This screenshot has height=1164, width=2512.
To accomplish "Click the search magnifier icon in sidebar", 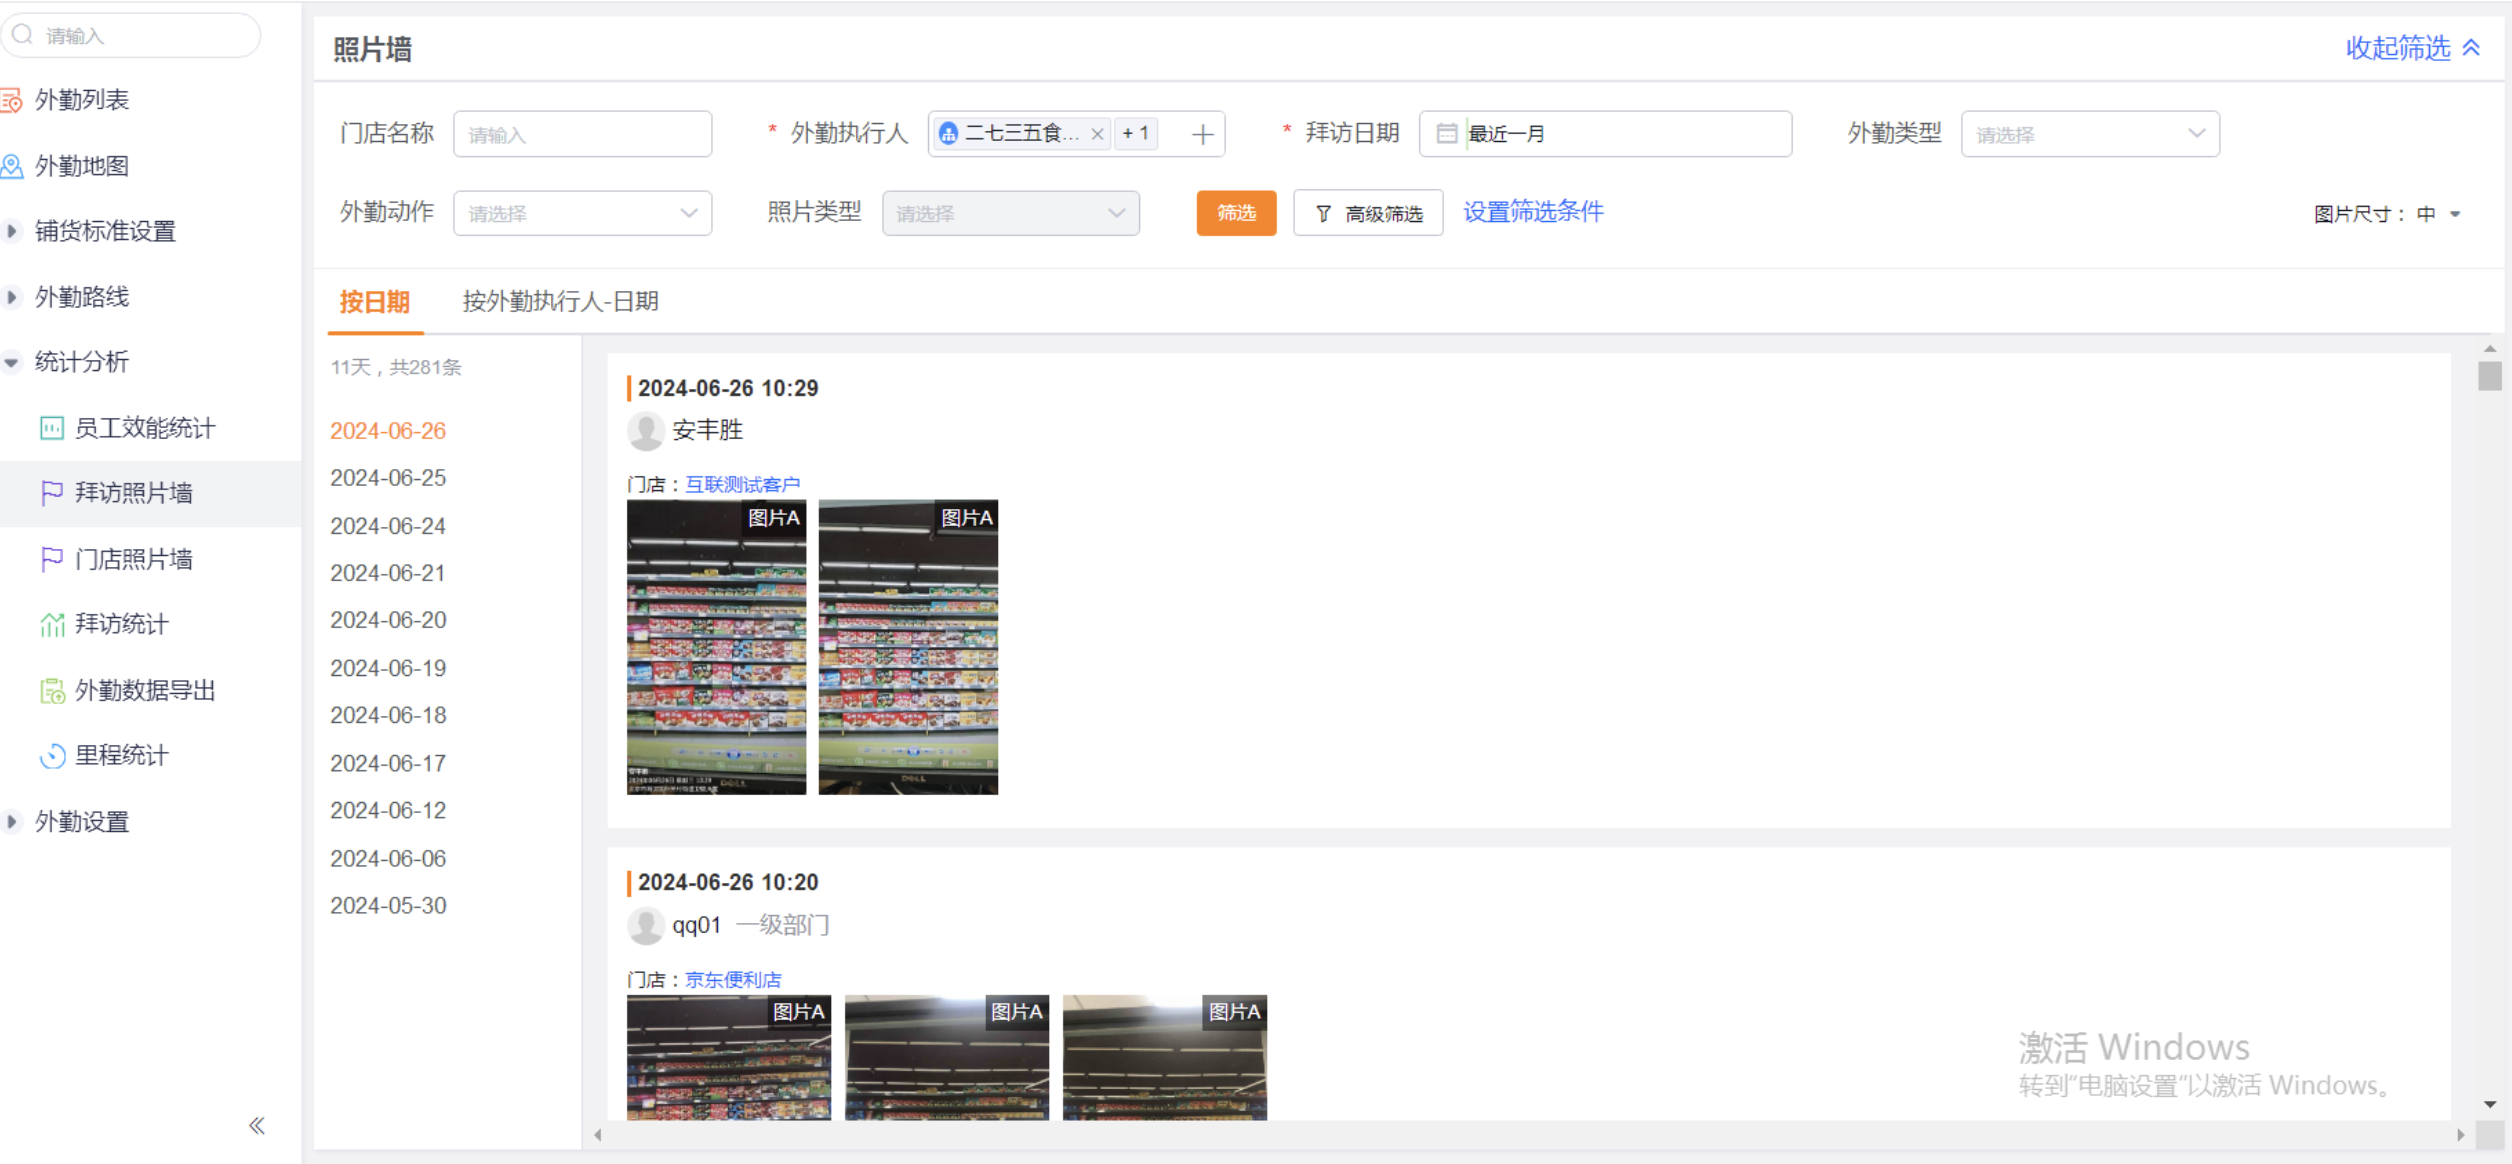I will pos(23,35).
